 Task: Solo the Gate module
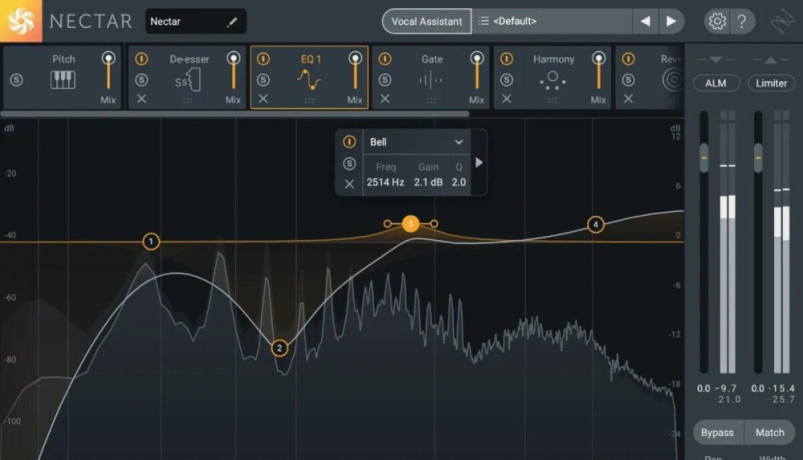(x=385, y=80)
